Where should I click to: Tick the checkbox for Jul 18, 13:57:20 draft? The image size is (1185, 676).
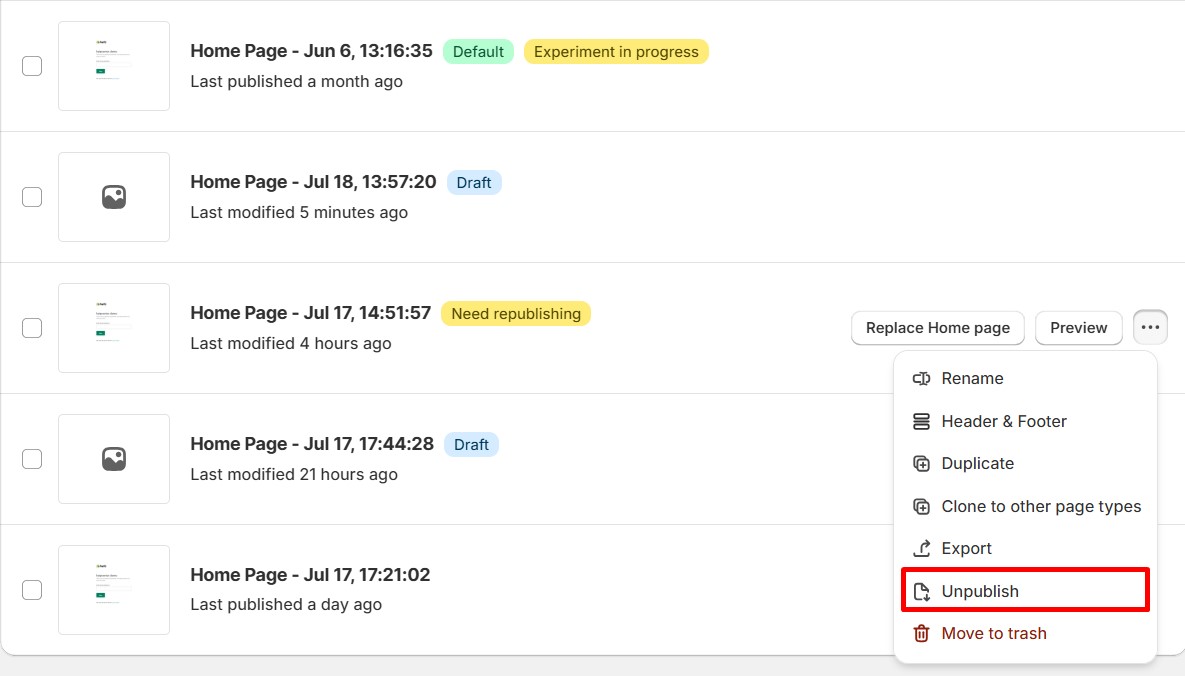click(32, 197)
